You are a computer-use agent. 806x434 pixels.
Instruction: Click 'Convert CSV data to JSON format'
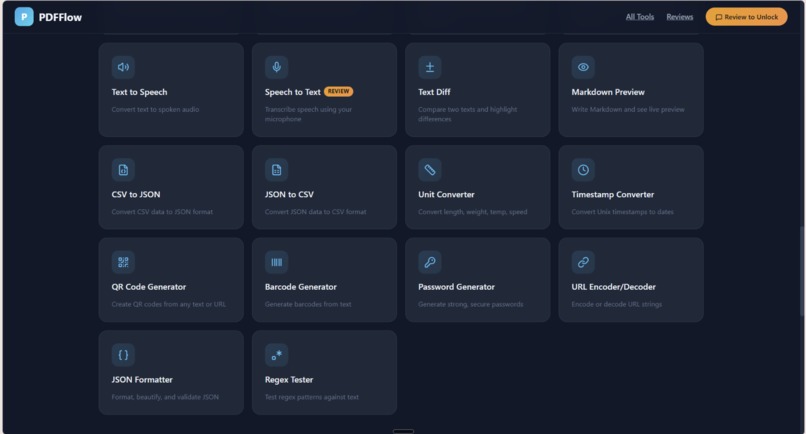click(162, 212)
